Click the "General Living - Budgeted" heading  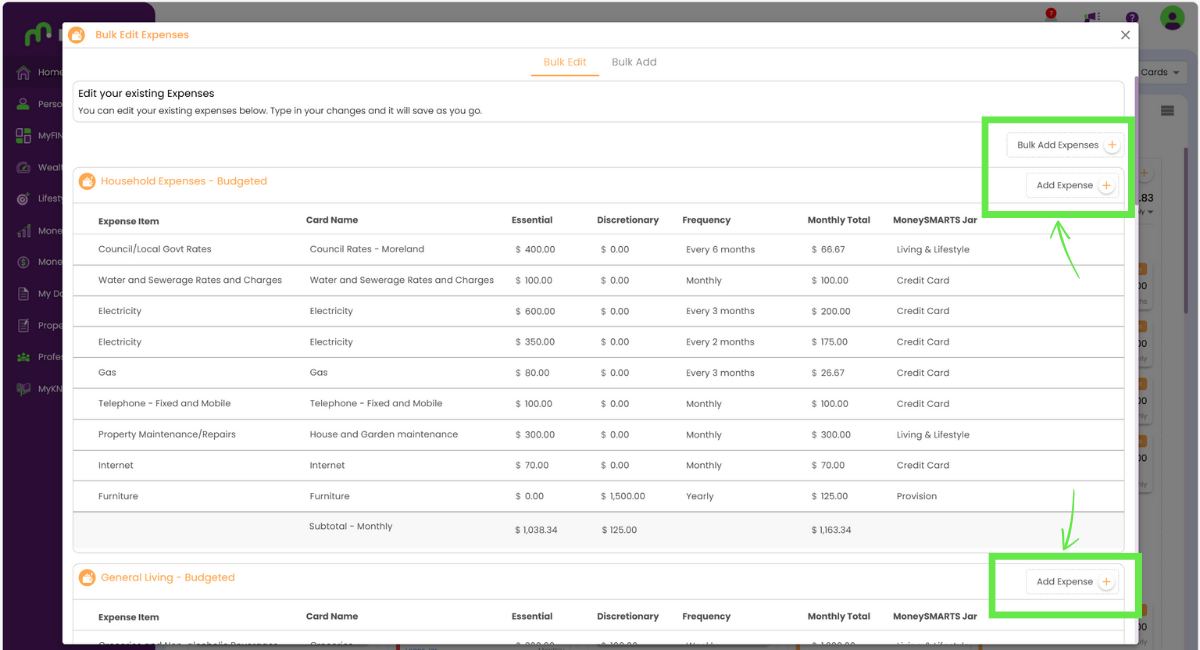[168, 577]
